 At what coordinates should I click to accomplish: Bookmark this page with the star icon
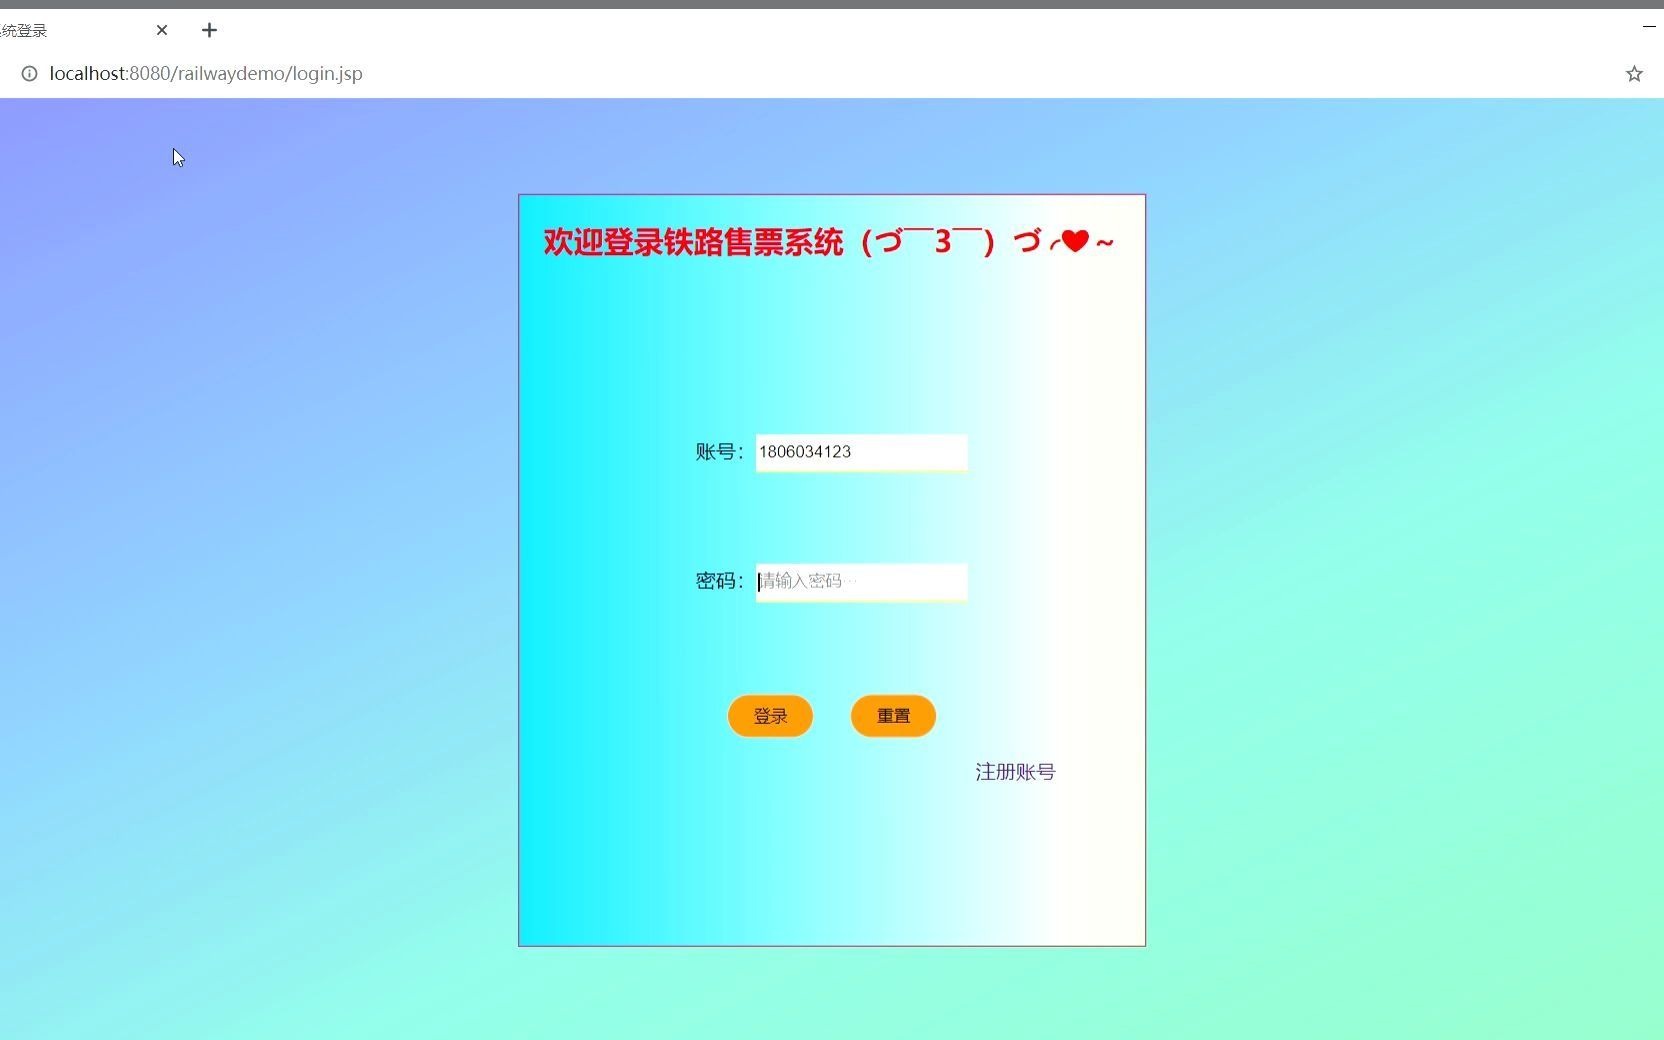pos(1634,73)
